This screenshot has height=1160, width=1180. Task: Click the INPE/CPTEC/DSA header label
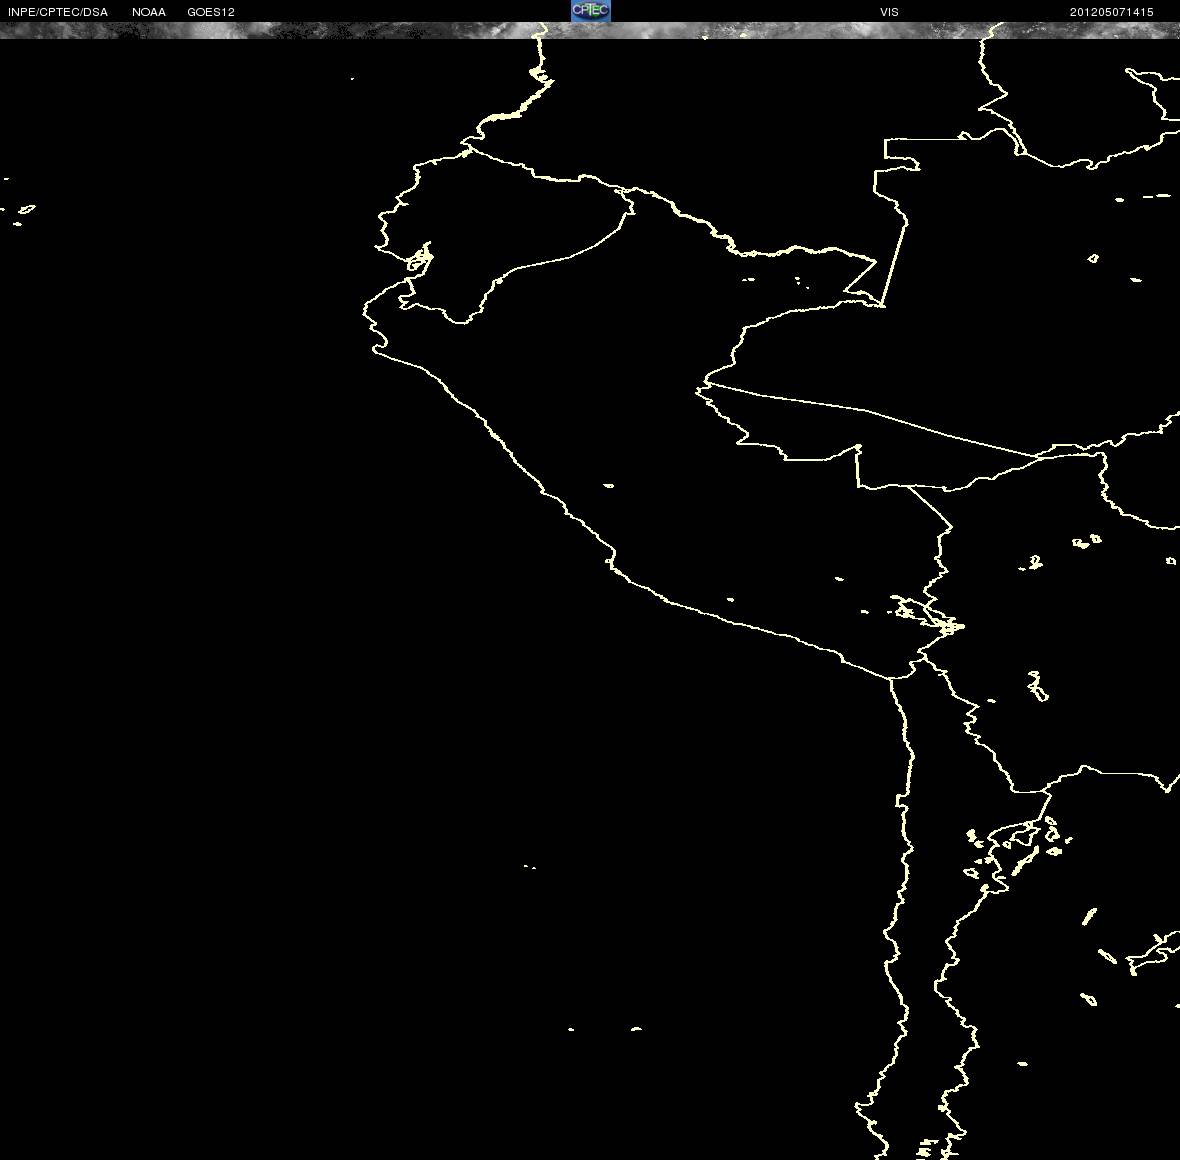58,12
